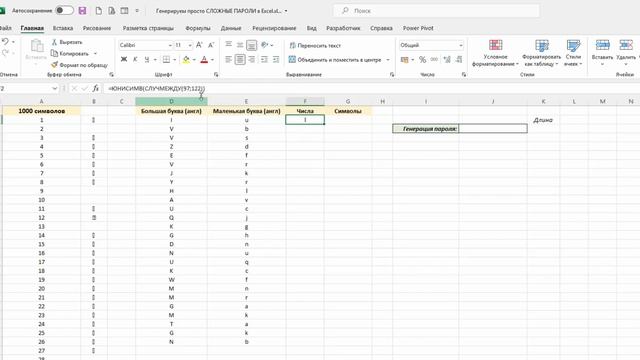This screenshot has width=640, height=360.
Task: Click the Borders icon
Action: 167,60
